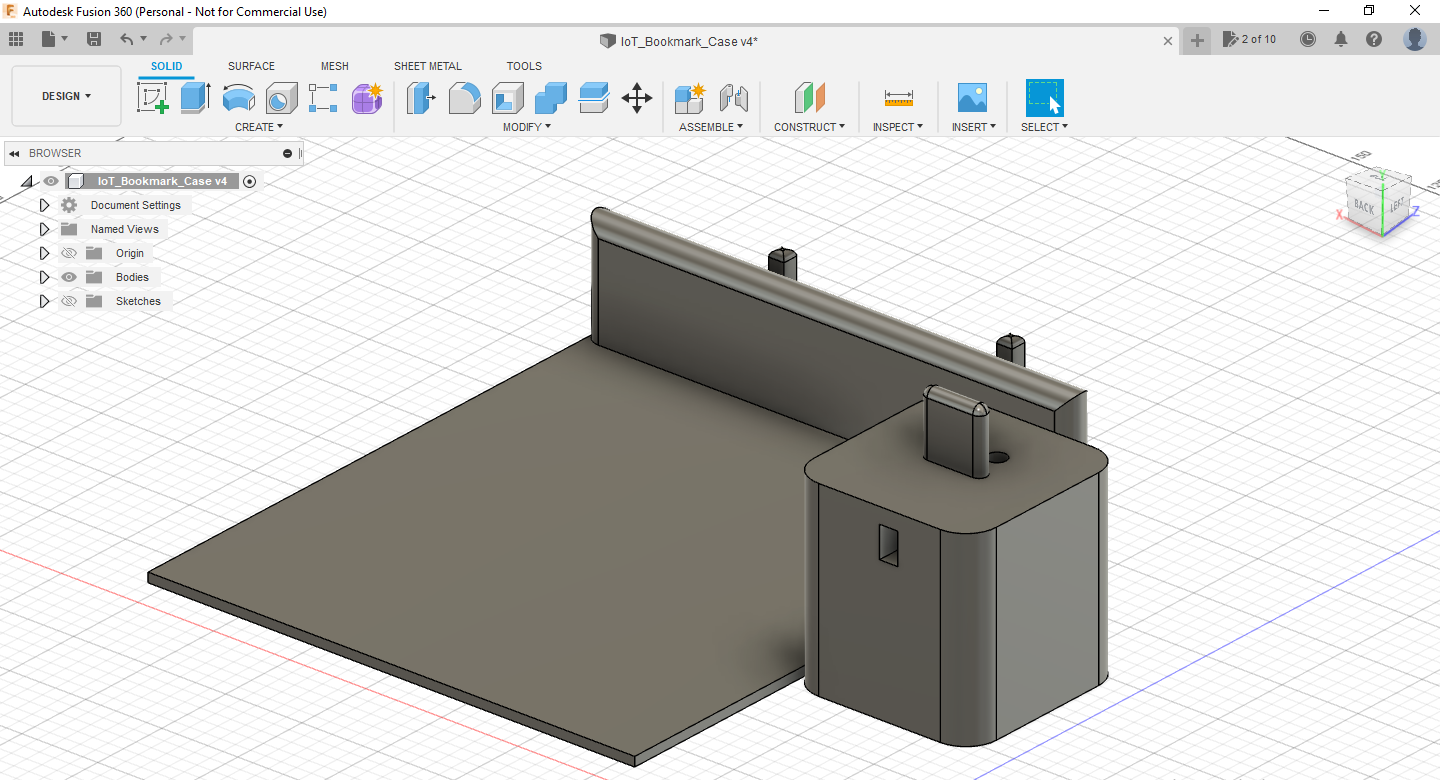Click the BACK face of the ViewCube

point(1362,208)
